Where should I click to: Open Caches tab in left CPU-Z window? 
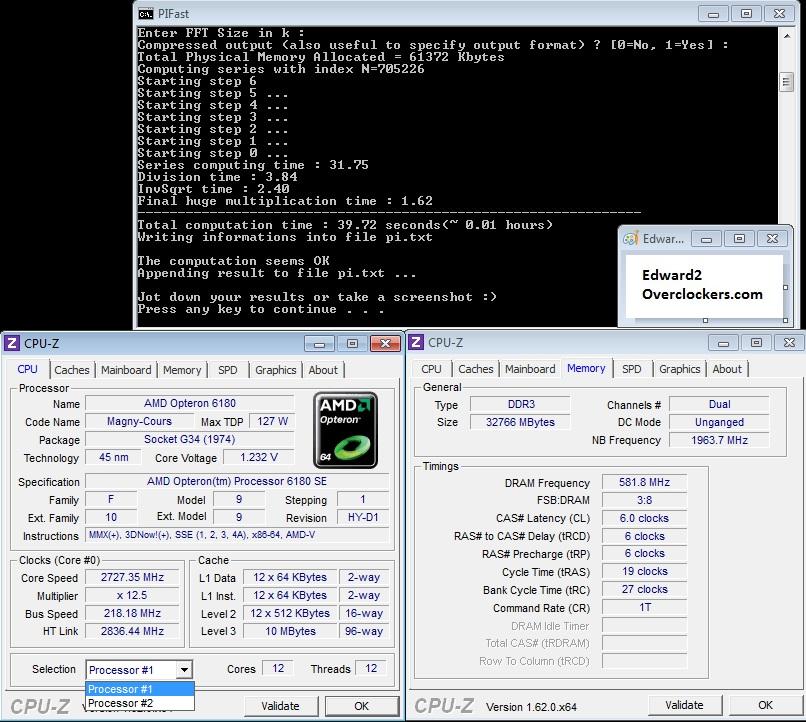[x=72, y=370]
